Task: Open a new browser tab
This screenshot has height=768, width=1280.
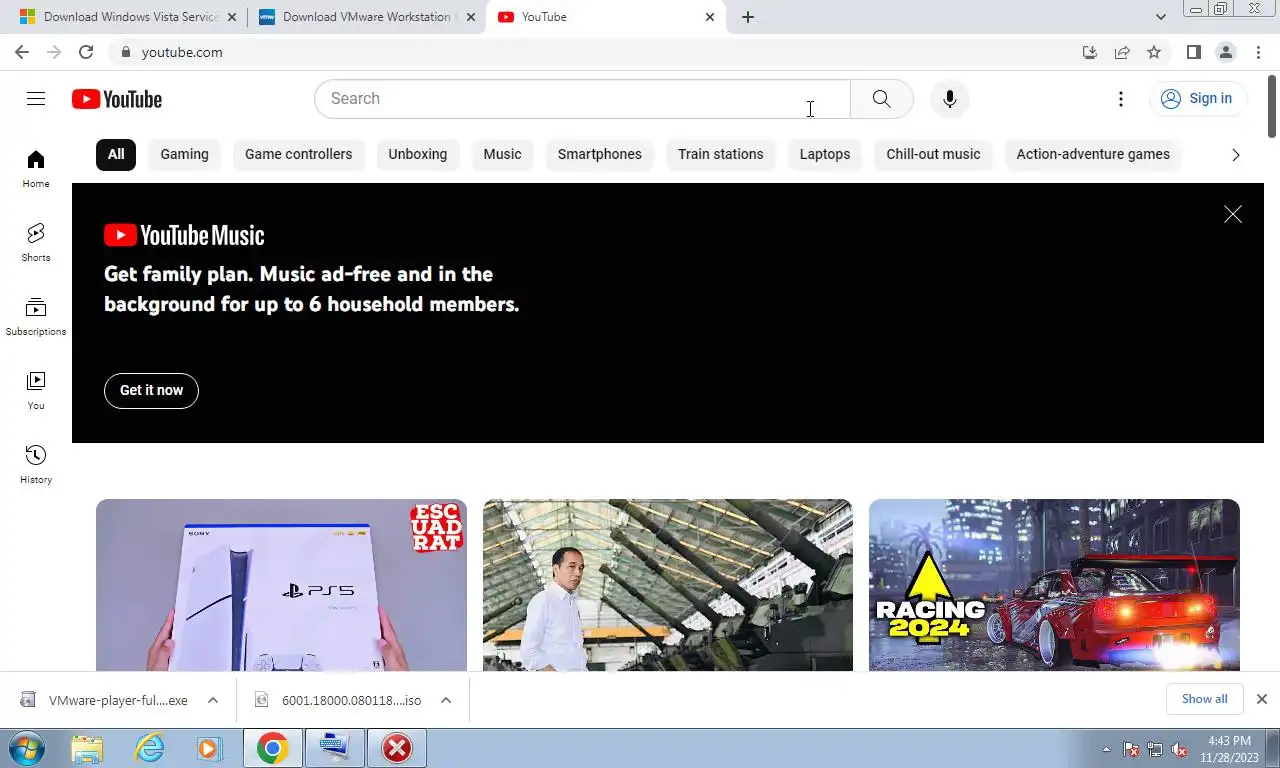Action: (747, 17)
